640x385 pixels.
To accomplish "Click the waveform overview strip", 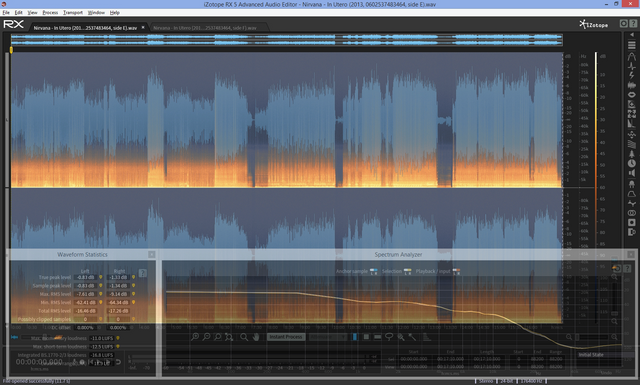I will [287, 40].
